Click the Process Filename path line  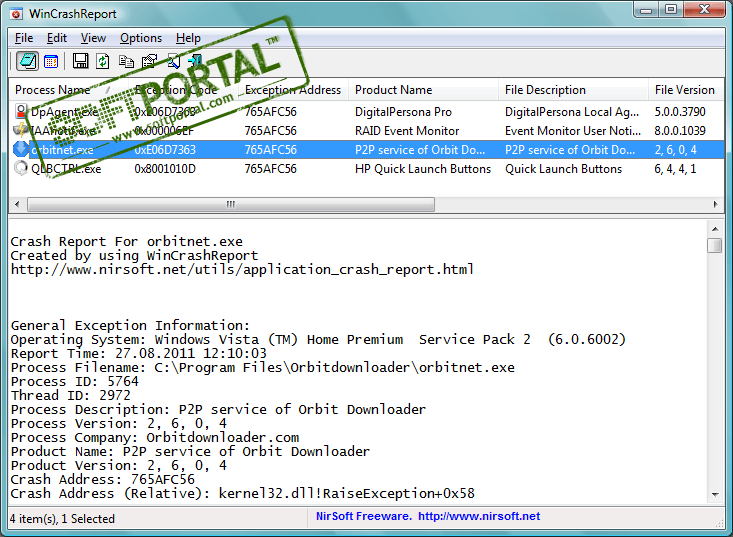click(x=263, y=367)
